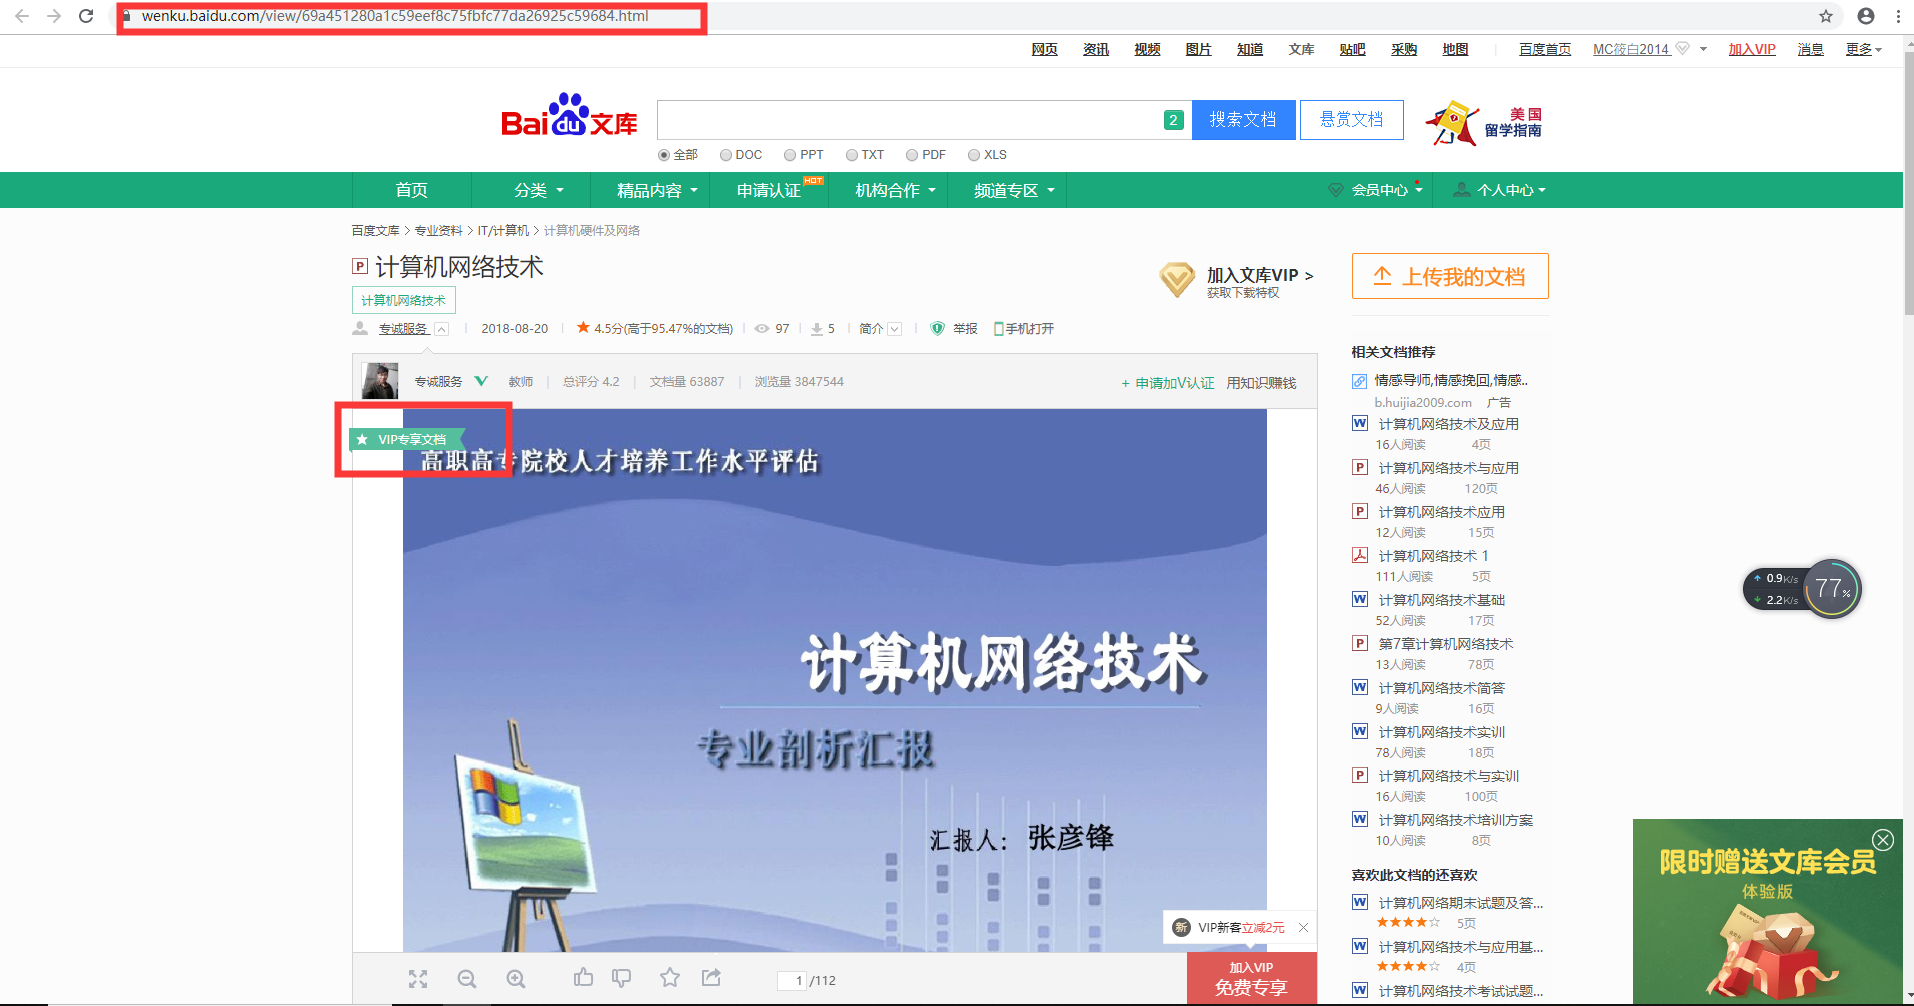Image resolution: width=1914 pixels, height=1006 pixels.
Task: Open the 分类 category dropdown
Action: pyautogui.click(x=531, y=190)
